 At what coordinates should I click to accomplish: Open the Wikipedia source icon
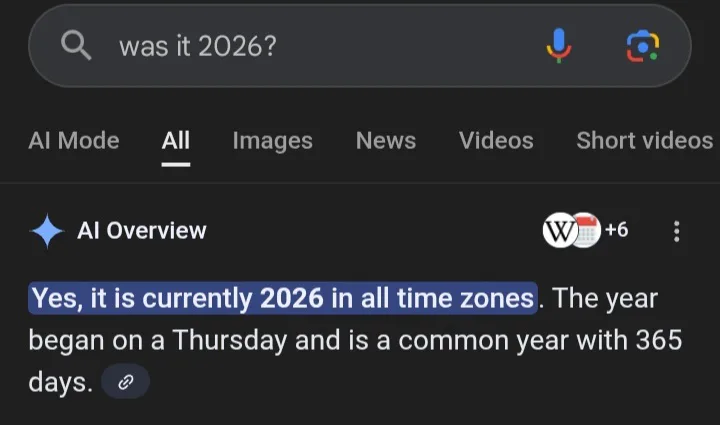click(x=560, y=231)
